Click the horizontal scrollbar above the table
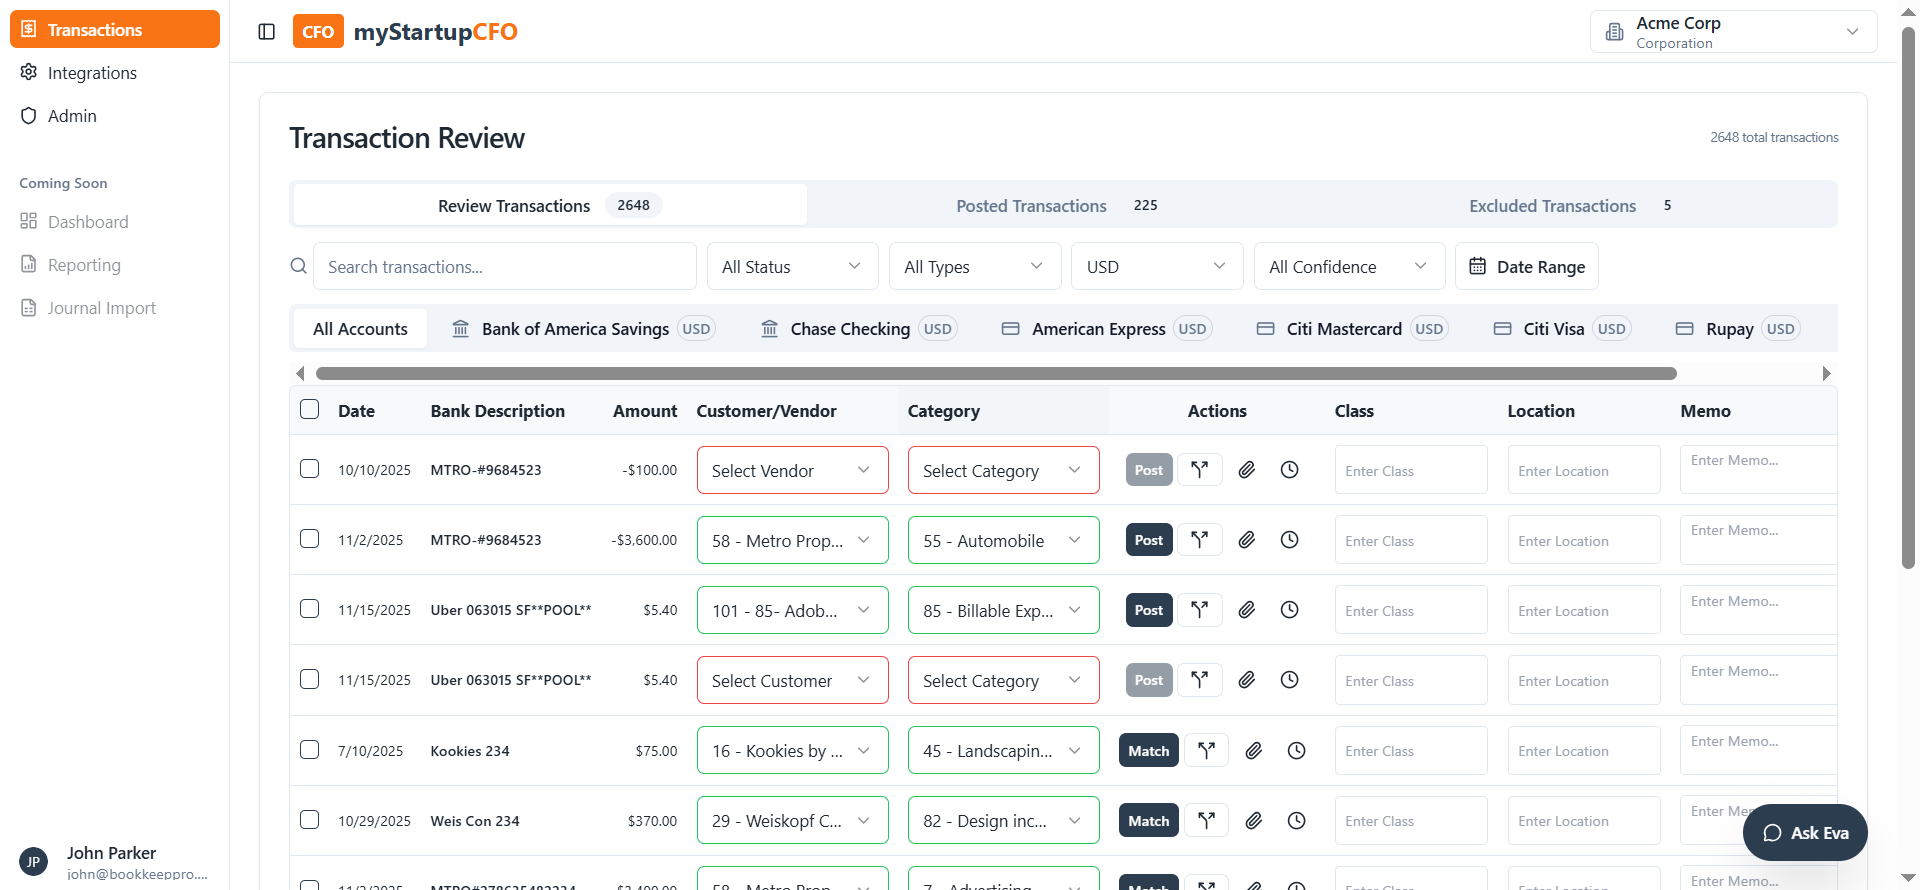 tap(995, 374)
